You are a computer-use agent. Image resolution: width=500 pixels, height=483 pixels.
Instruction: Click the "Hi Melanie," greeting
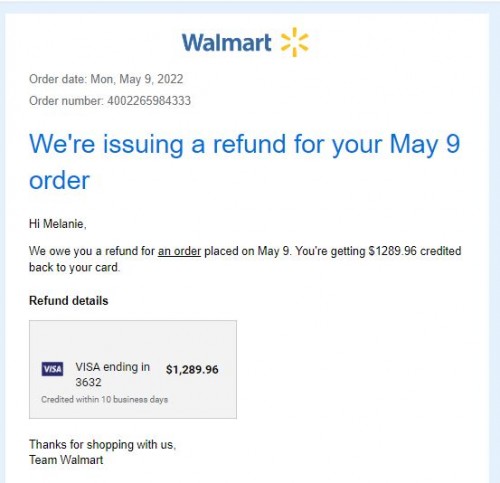[x=58, y=224]
